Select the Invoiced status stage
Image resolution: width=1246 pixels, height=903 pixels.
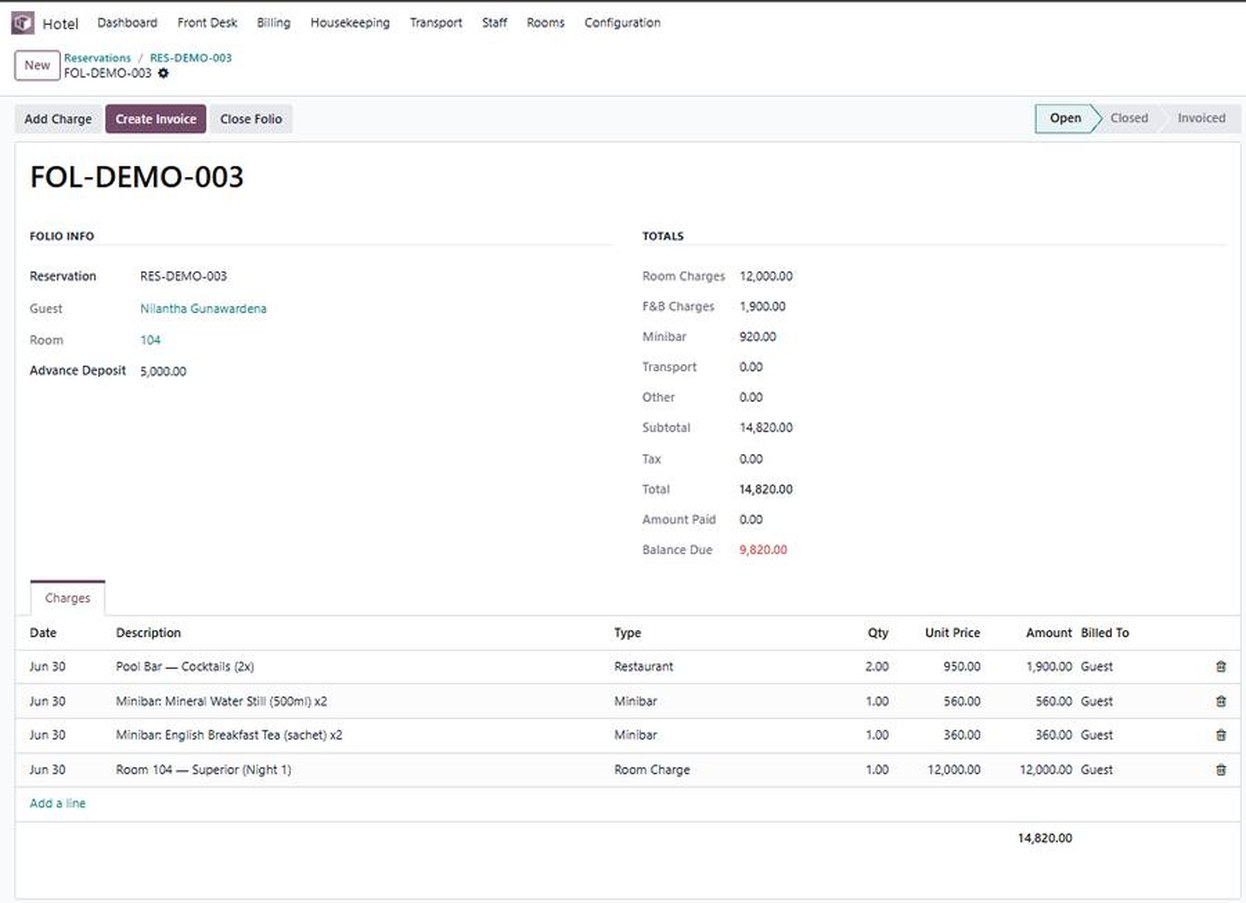1201,118
